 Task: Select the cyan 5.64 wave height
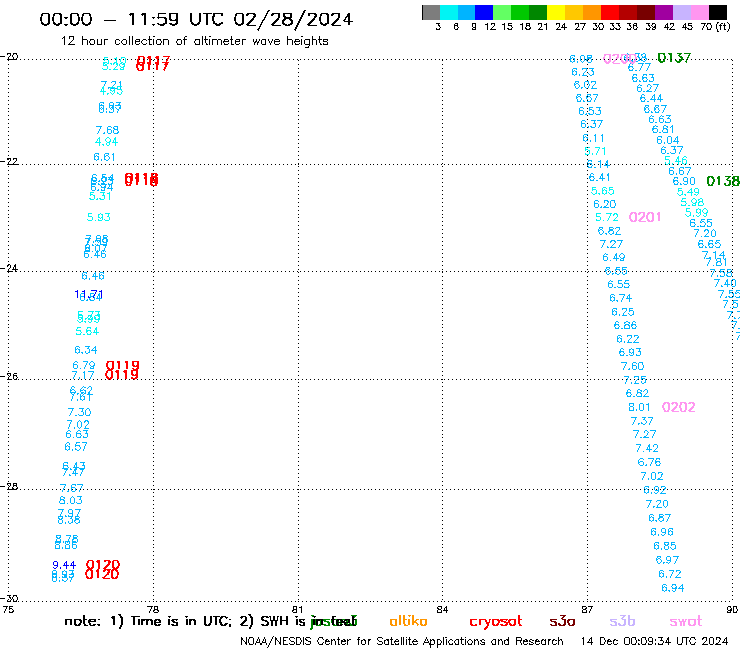[87, 331]
